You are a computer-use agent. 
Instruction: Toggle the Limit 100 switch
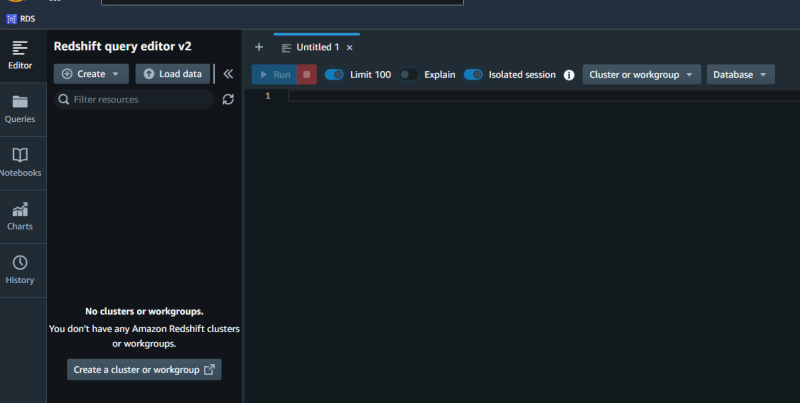coord(334,74)
